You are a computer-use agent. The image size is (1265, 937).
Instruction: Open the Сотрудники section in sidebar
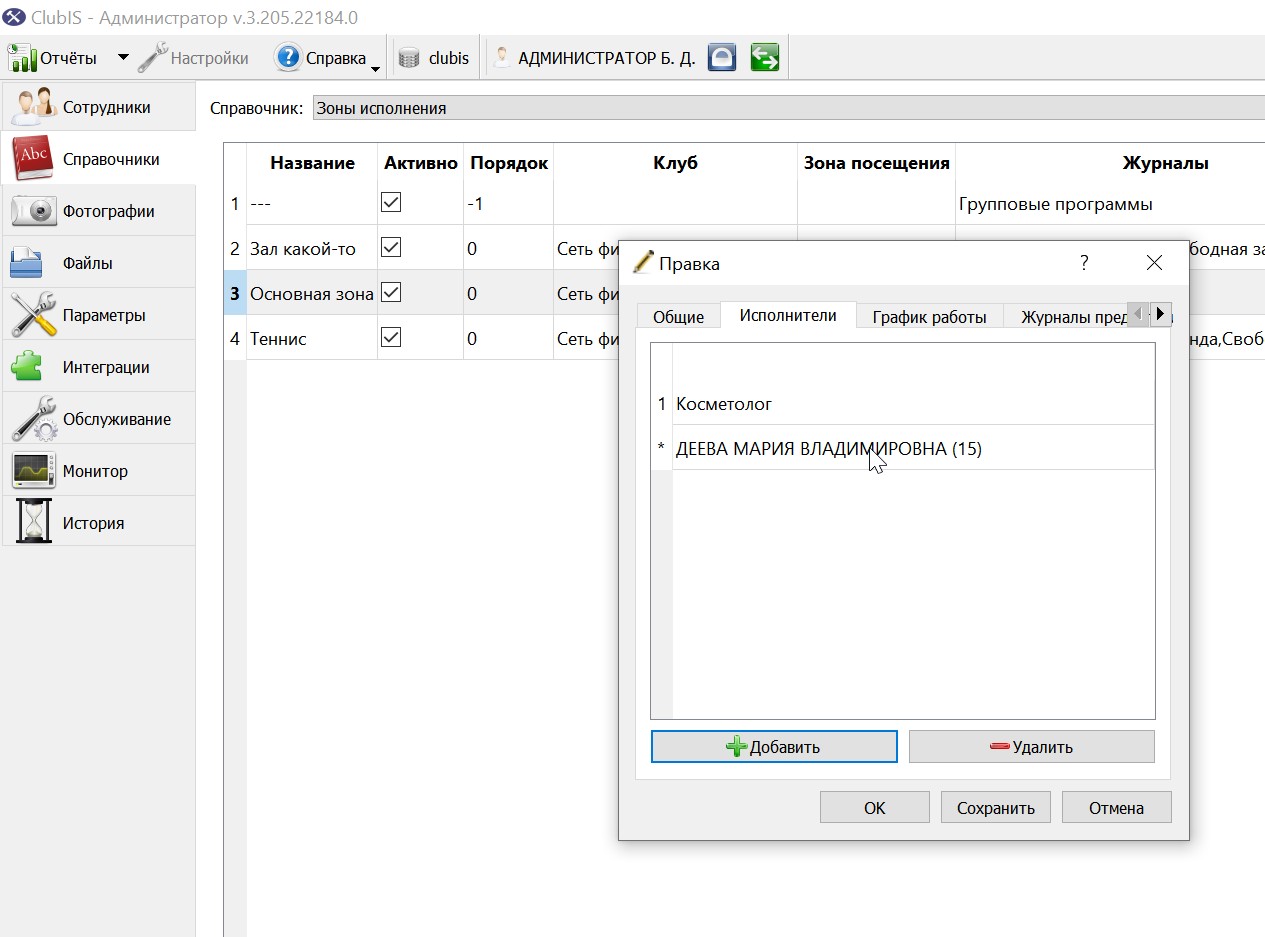(98, 107)
